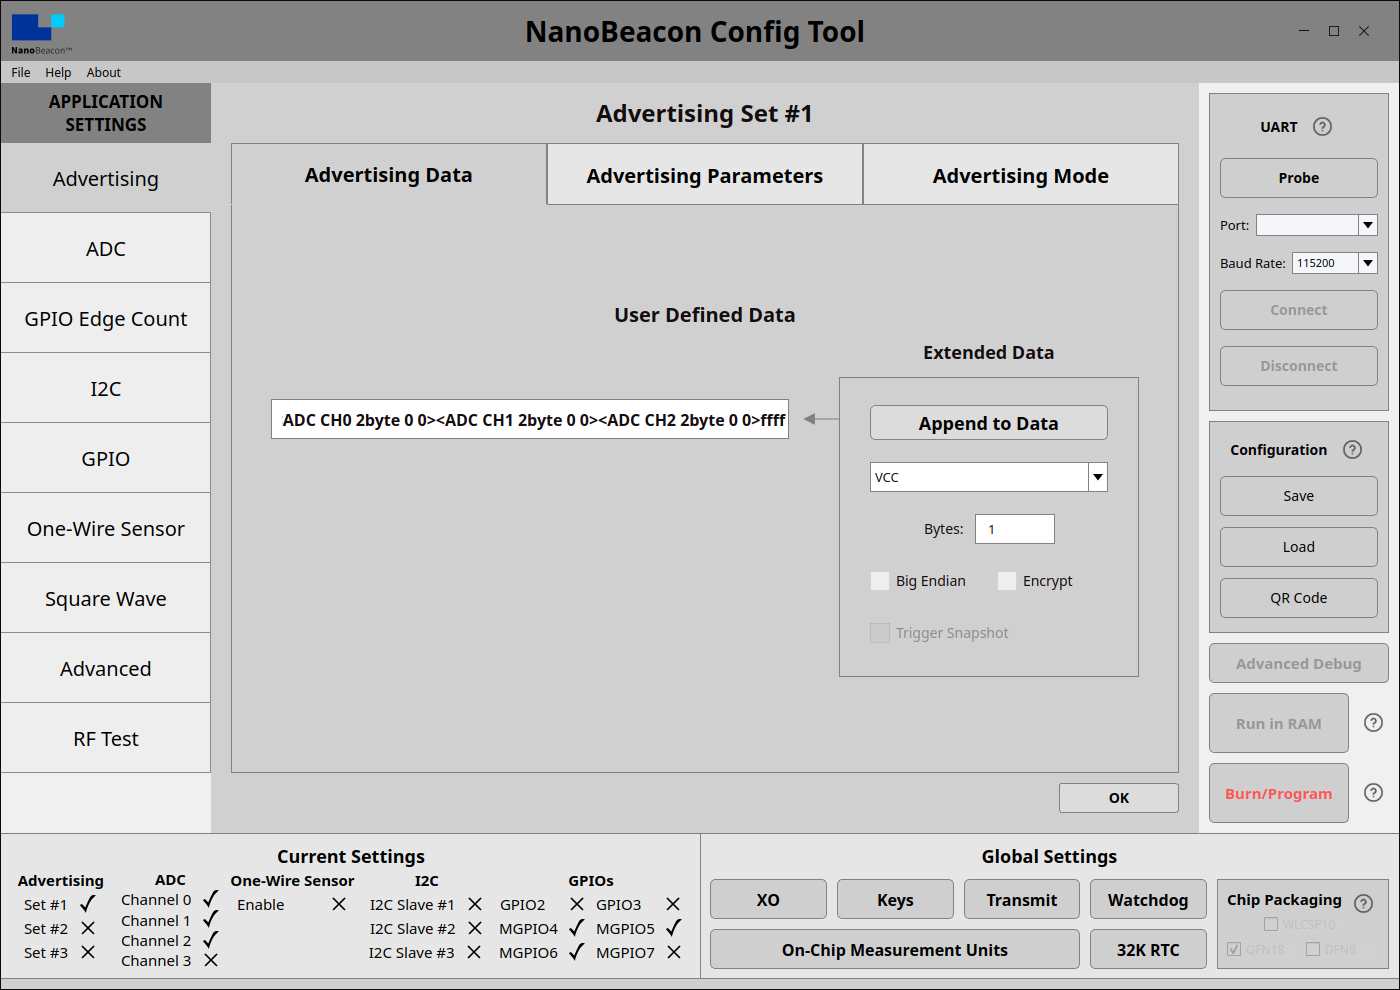Focus the Bytes input field

1015,529
